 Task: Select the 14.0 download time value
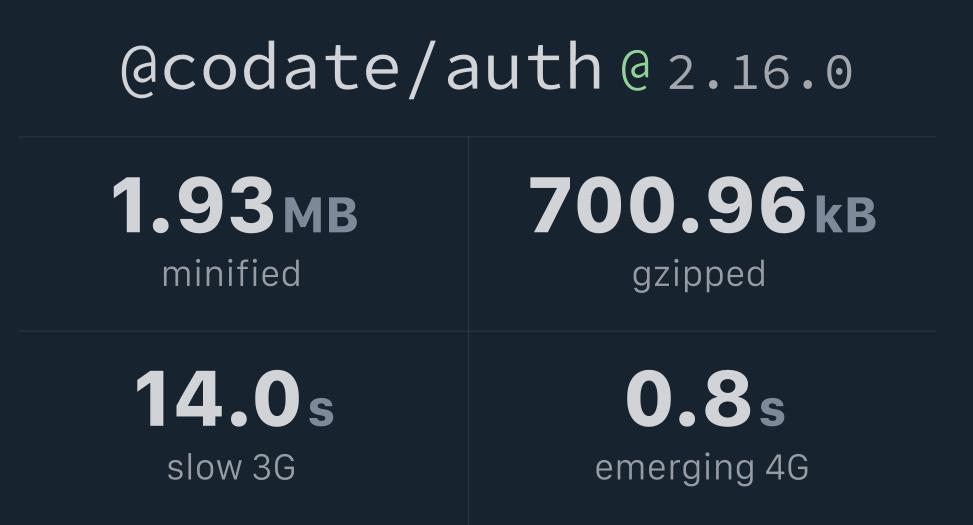click(218, 399)
